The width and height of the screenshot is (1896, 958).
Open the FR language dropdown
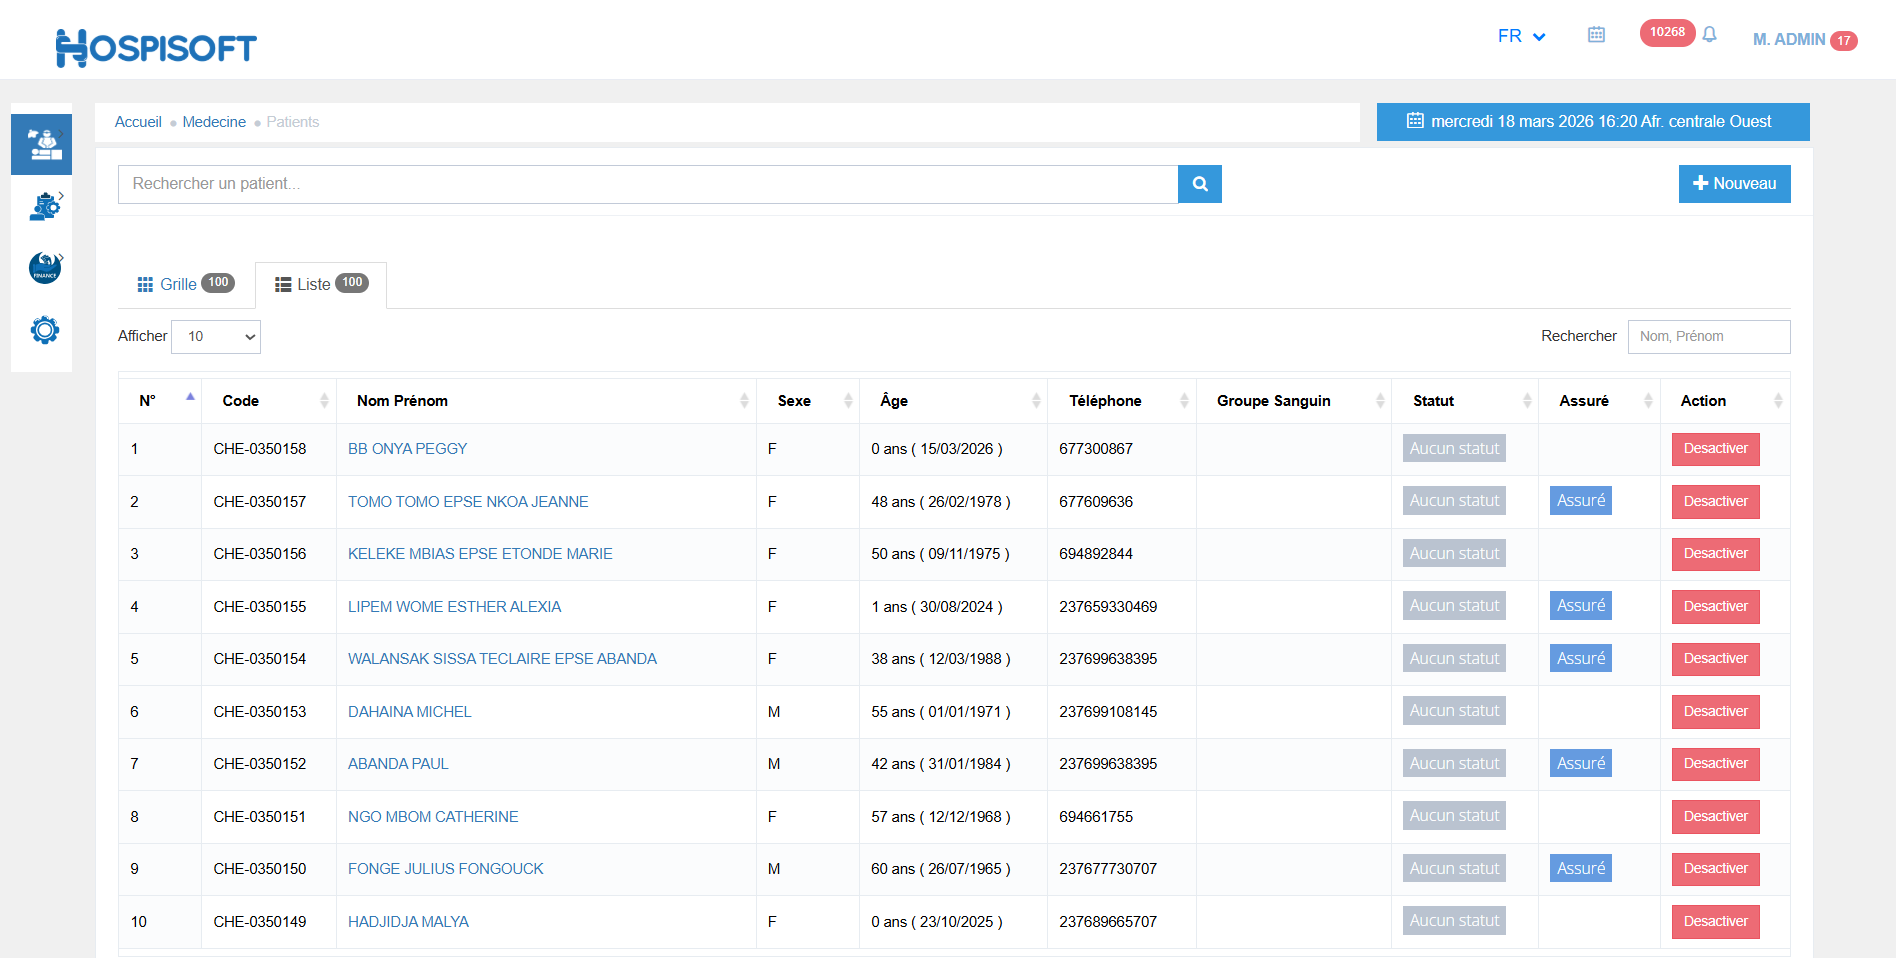coord(1521,36)
